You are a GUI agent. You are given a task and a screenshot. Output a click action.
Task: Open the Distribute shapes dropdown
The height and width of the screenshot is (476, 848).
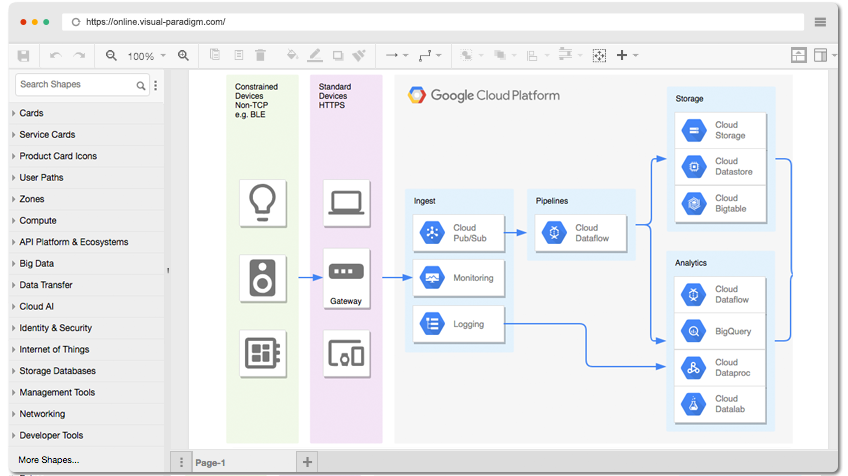(570, 55)
